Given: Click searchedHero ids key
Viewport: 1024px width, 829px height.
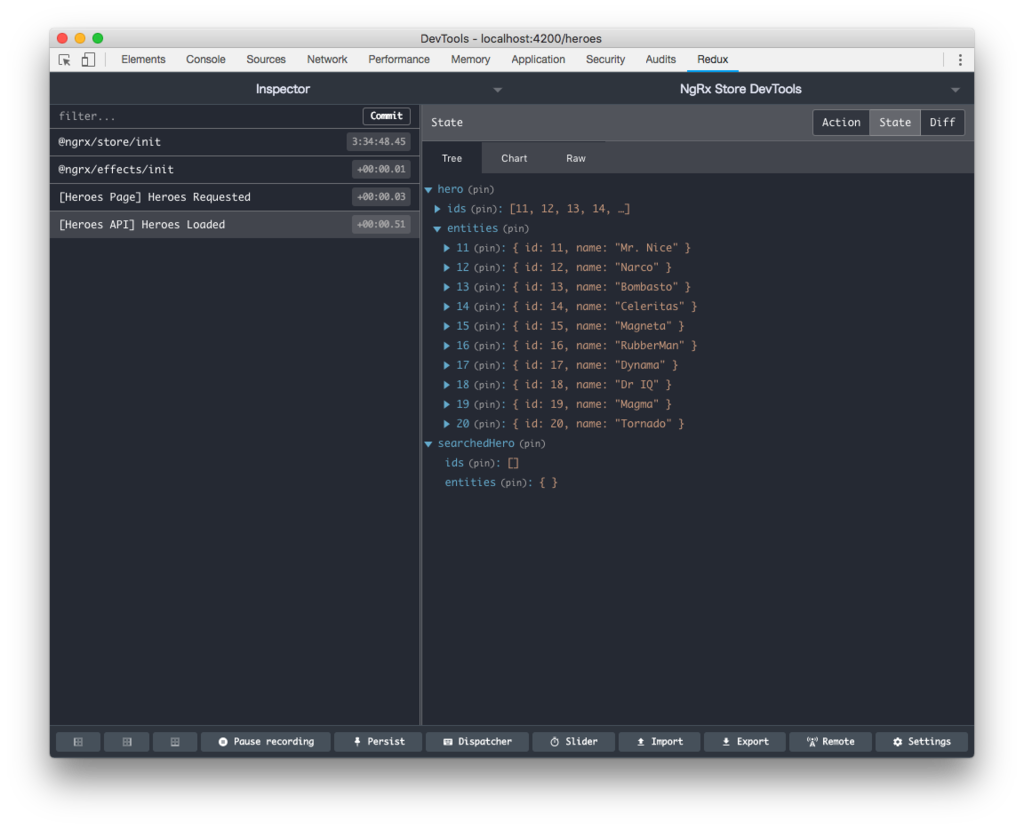Looking at the screenshot, I should pos(454,463).
